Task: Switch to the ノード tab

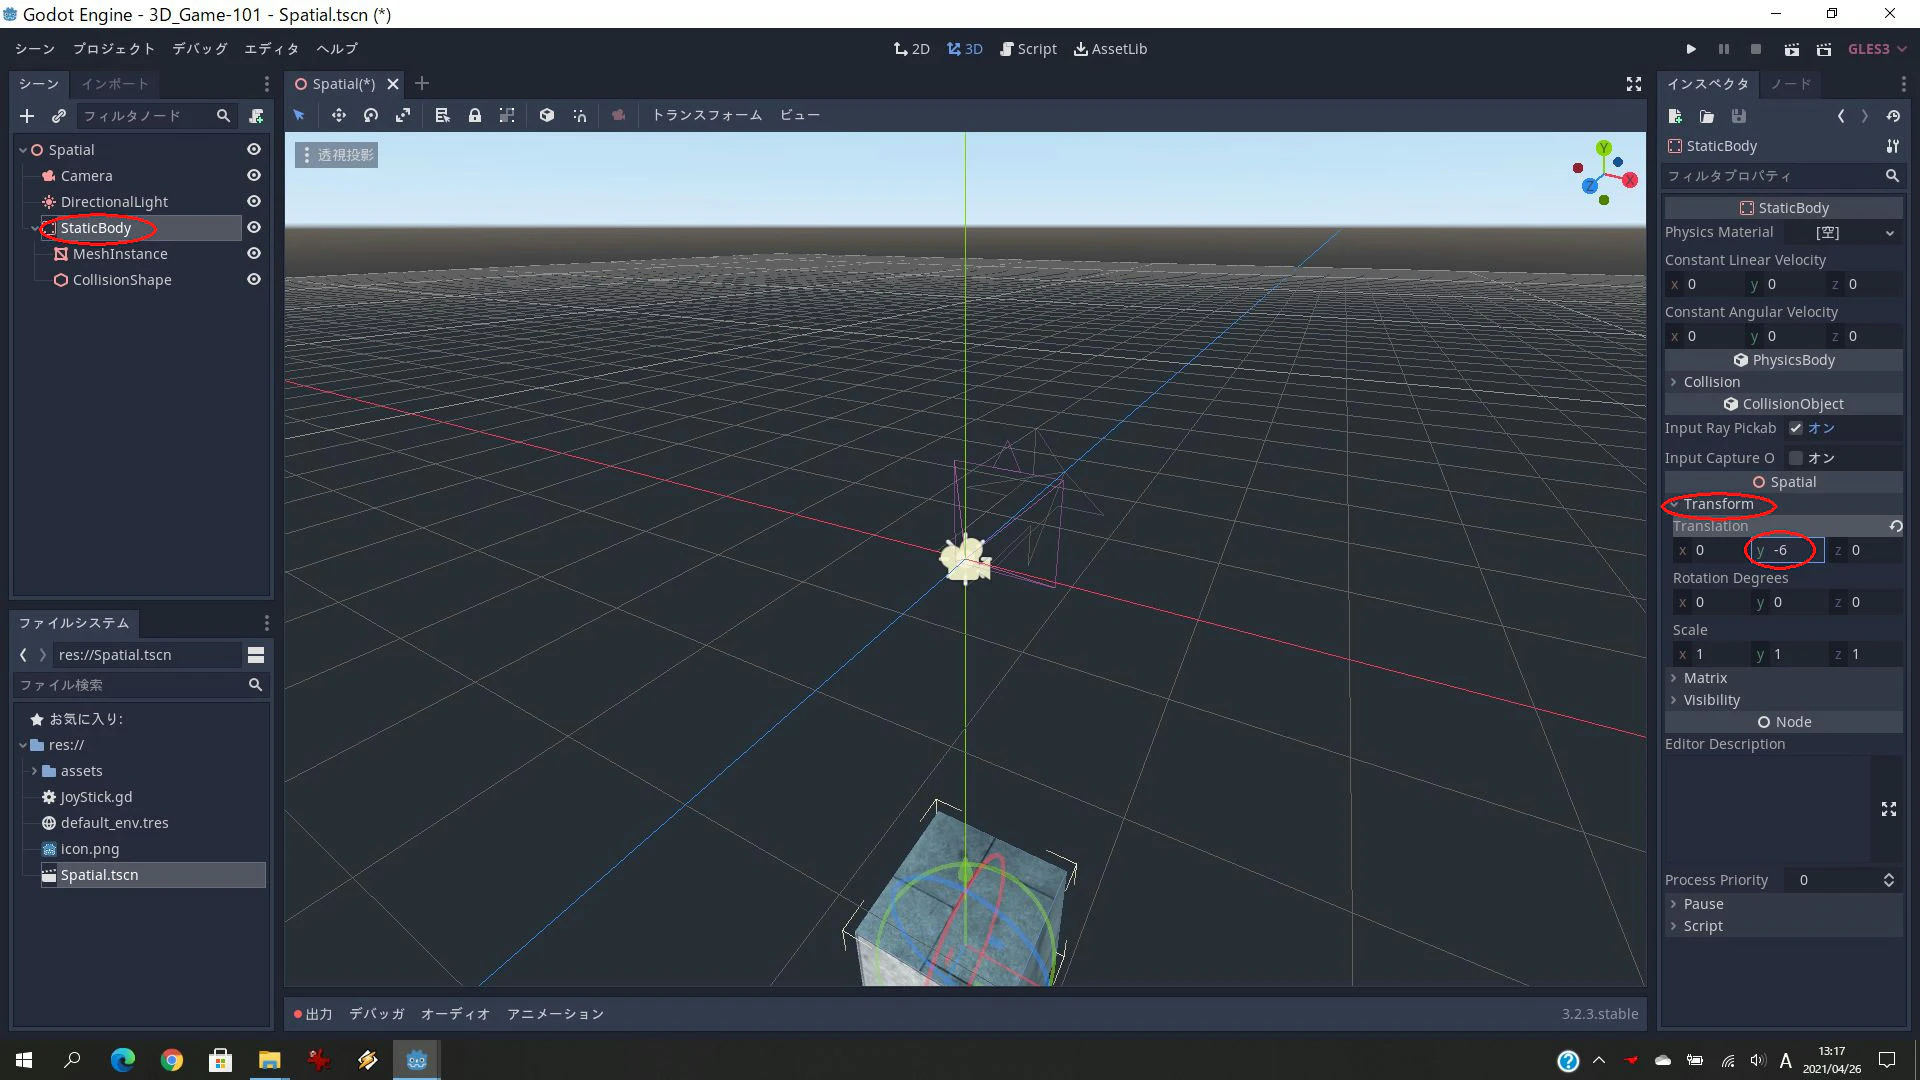Action: 1790,84
